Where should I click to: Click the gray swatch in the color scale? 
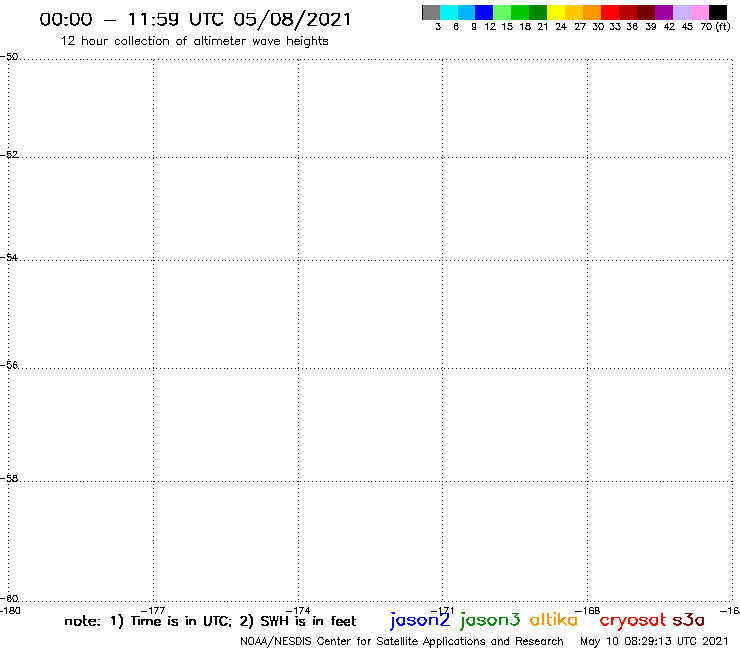tap(431, 12)
